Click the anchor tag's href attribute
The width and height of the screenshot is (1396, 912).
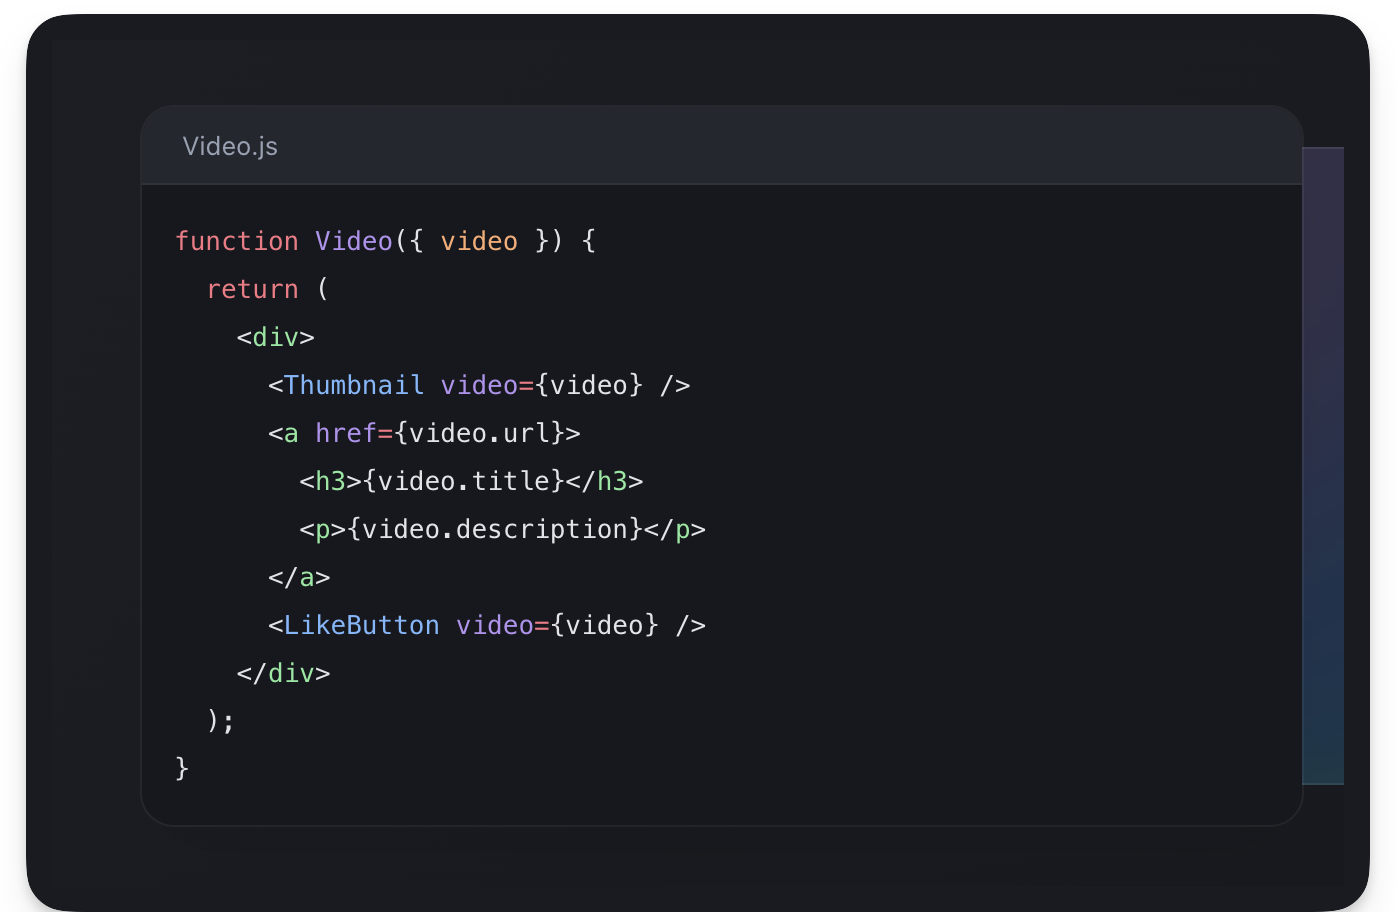coord(344,433)
